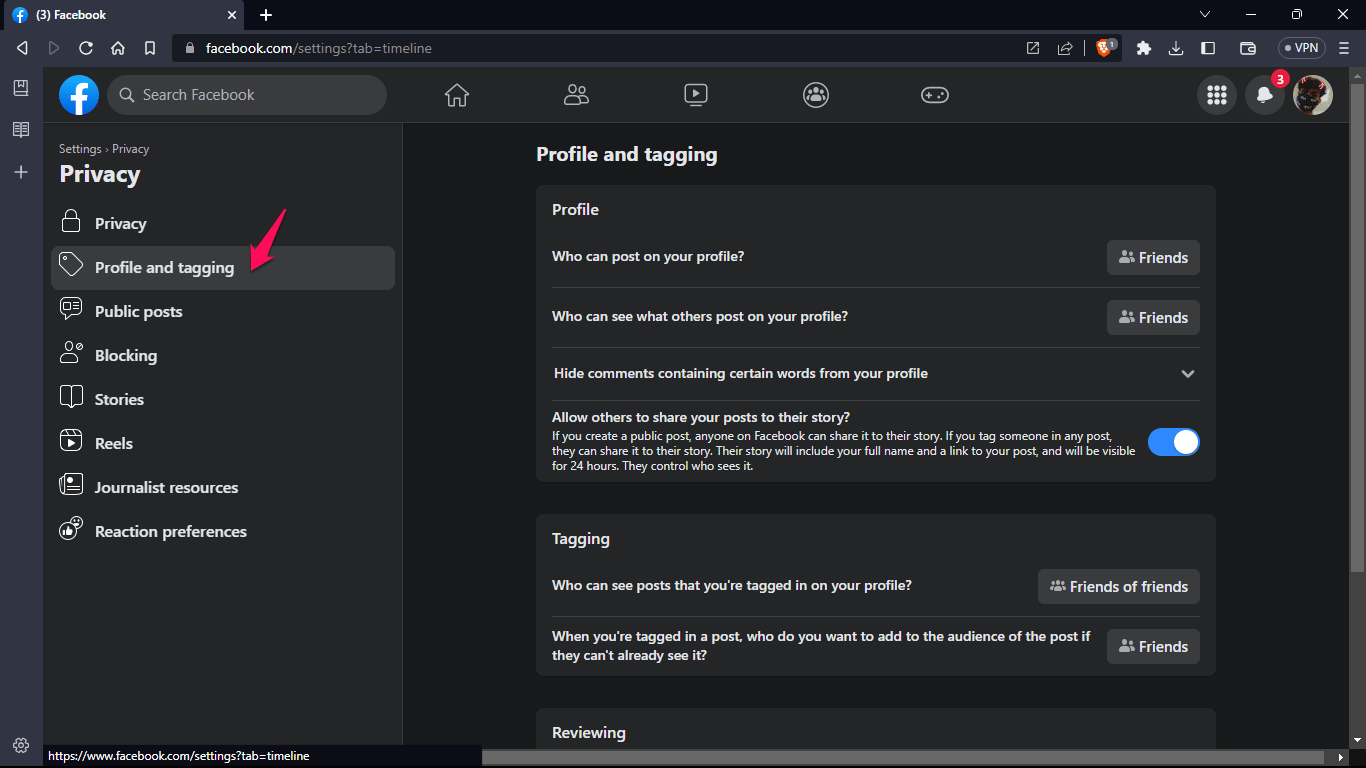Image resolution: width=1366 pixels, height=768 pixels.
Task: Click the open-in-app icon in address bar
Action: pyautogui.click(x=1033, y=48)
